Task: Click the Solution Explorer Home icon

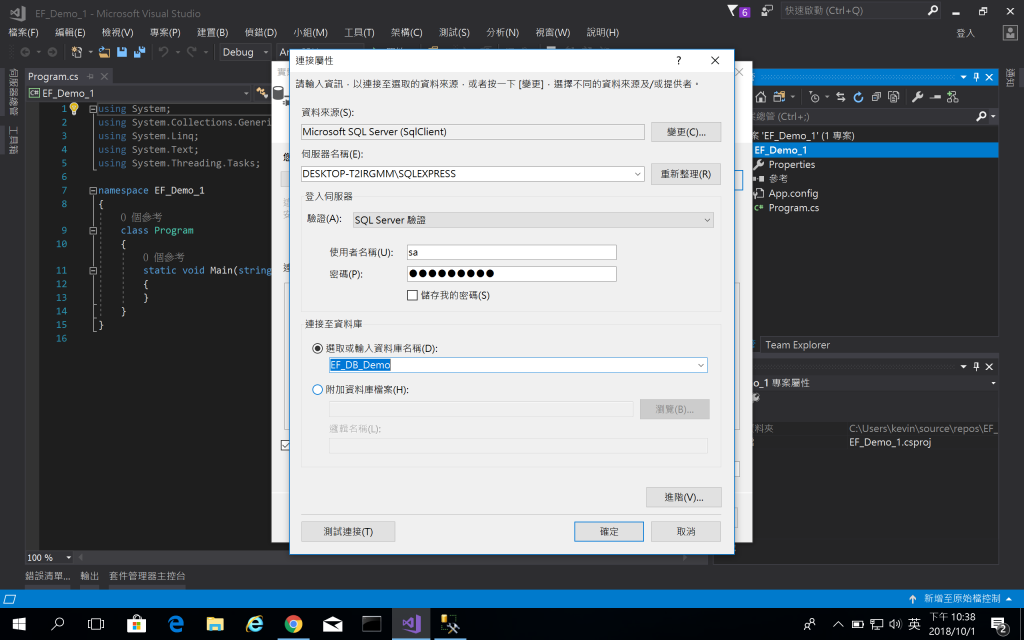Action: 761,97
